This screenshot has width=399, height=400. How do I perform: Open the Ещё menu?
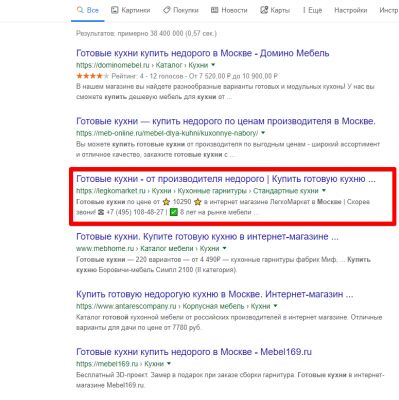pyautogui.click(x=312, y=10)
